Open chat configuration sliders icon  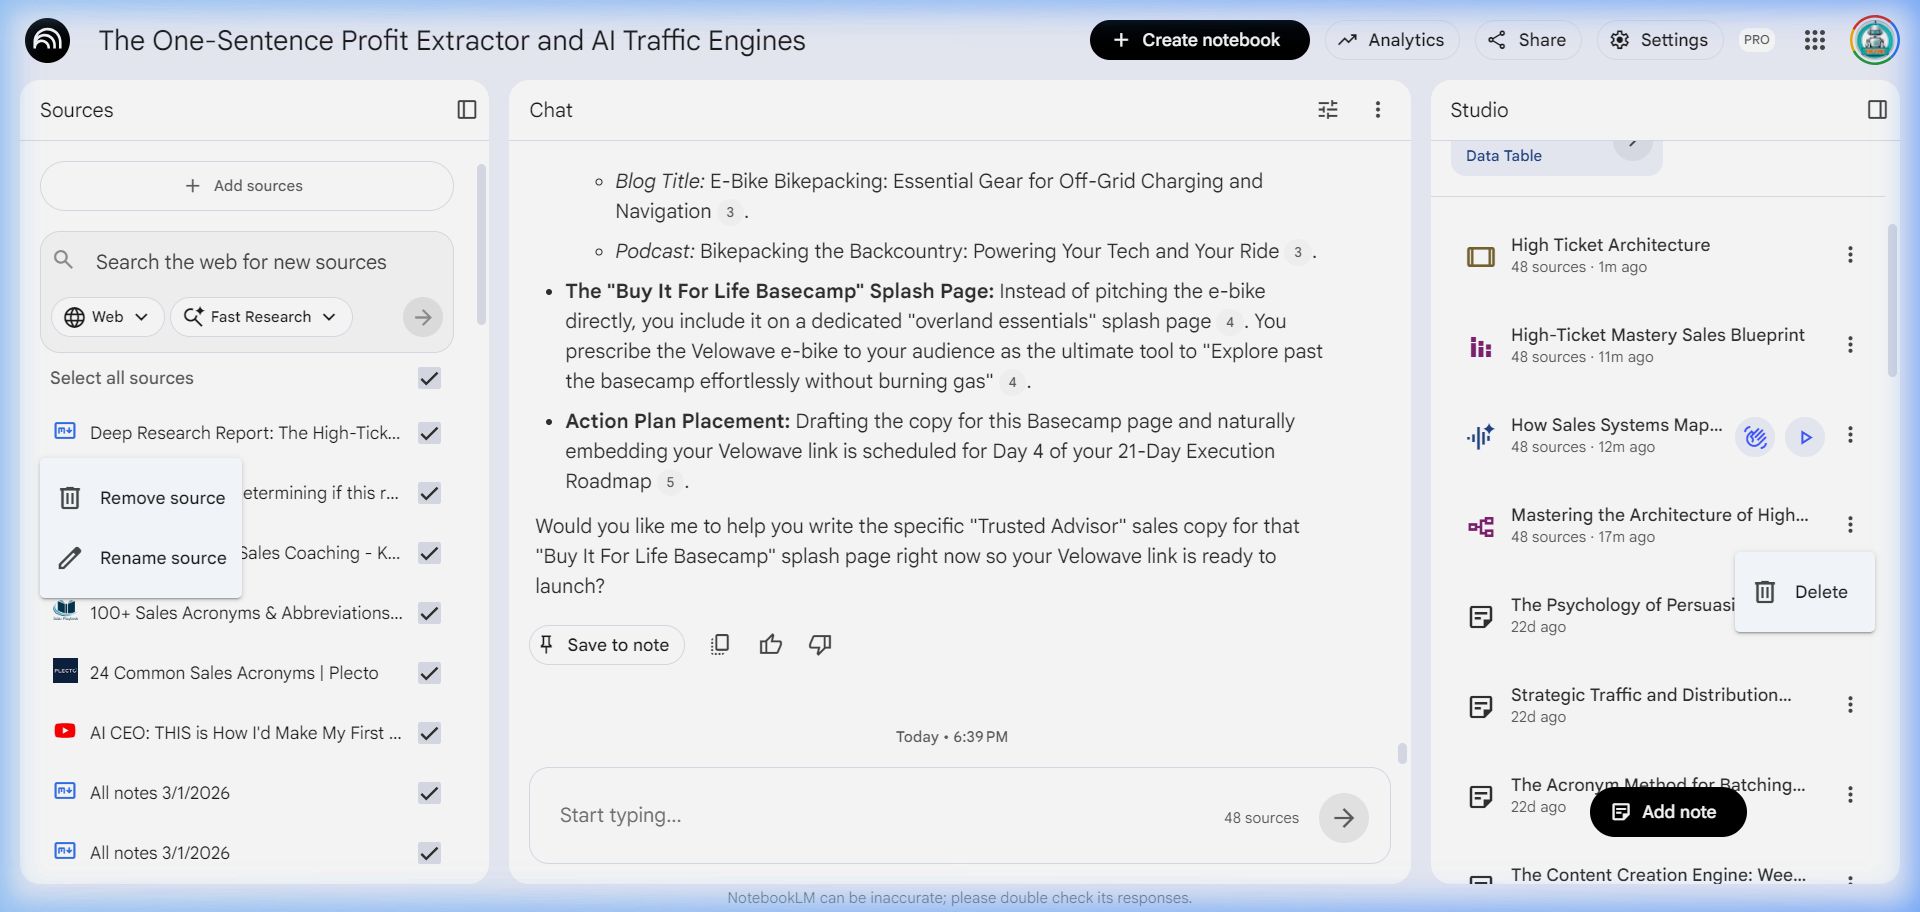tap(1327, 110)
